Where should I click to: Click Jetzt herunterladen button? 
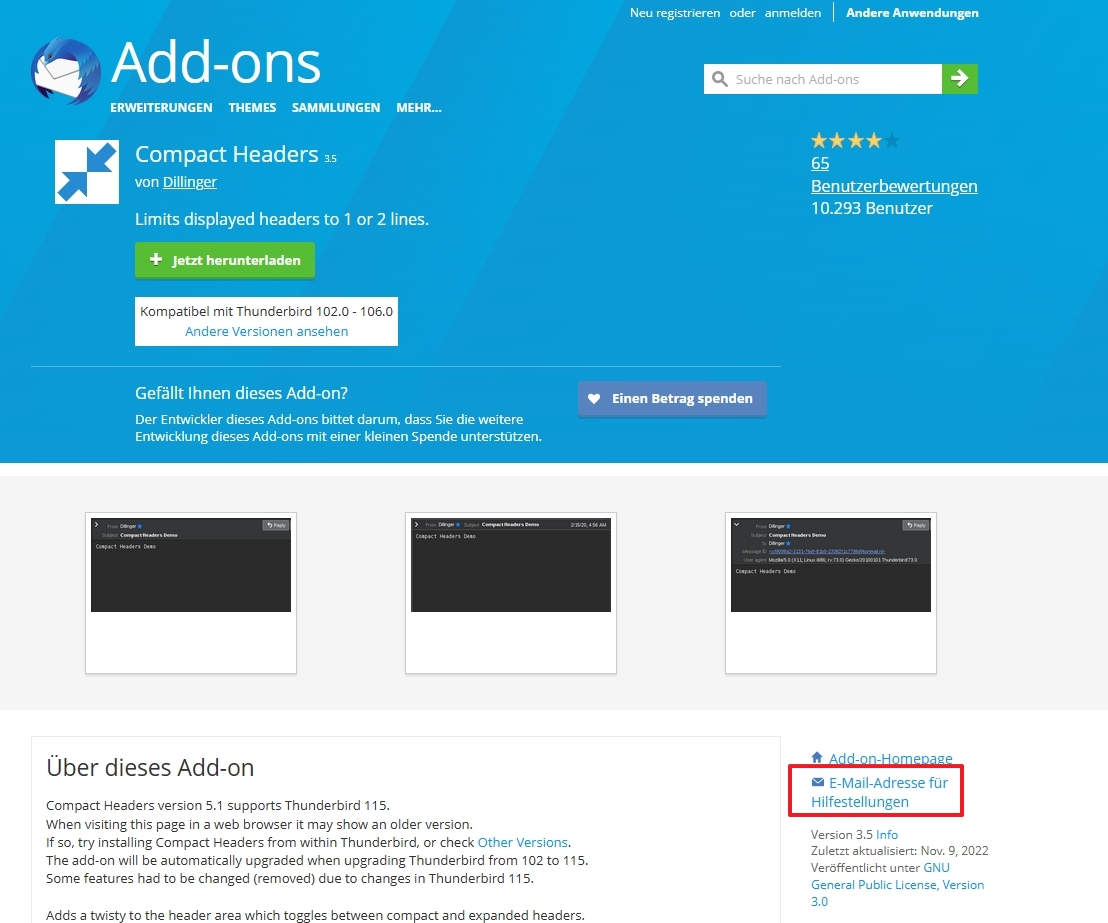[x=225, y=260]
